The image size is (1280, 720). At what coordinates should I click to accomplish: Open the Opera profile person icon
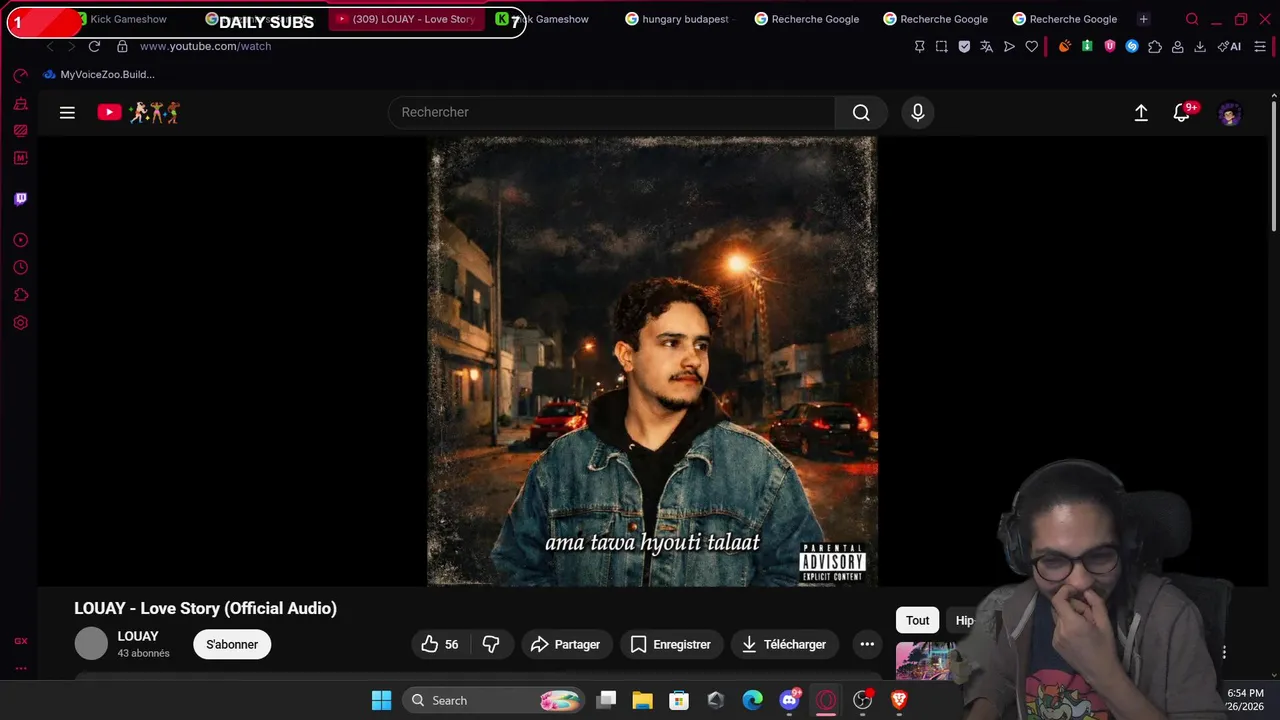pyautogui.click(x=1177, y=46)
